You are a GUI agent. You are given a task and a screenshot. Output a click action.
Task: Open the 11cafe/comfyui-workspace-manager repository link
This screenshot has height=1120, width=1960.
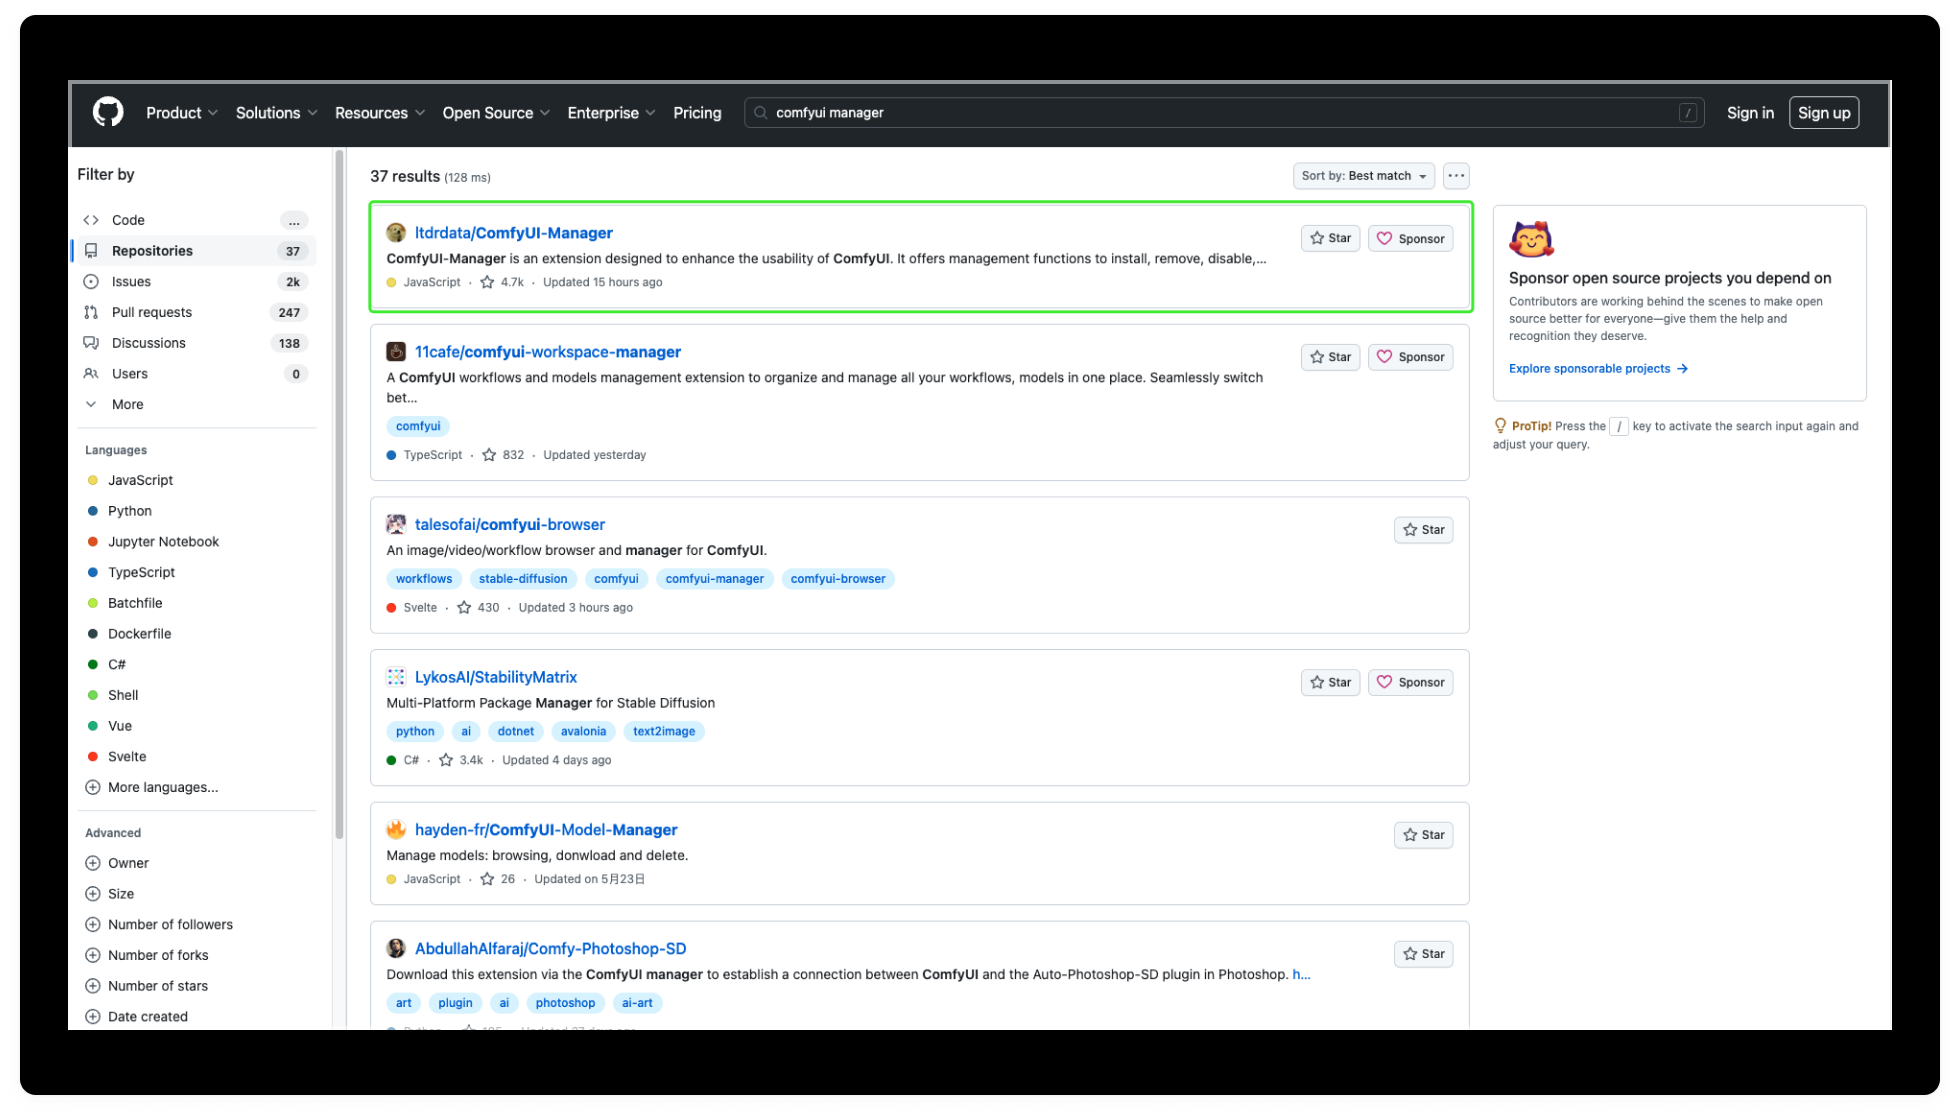pos(547,352)
